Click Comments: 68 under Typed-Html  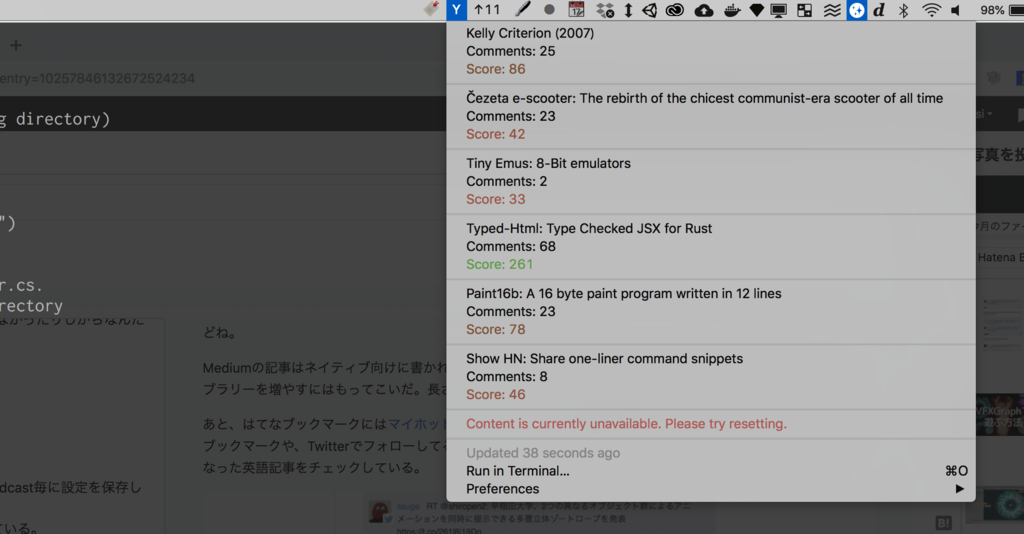pos(510,246)
